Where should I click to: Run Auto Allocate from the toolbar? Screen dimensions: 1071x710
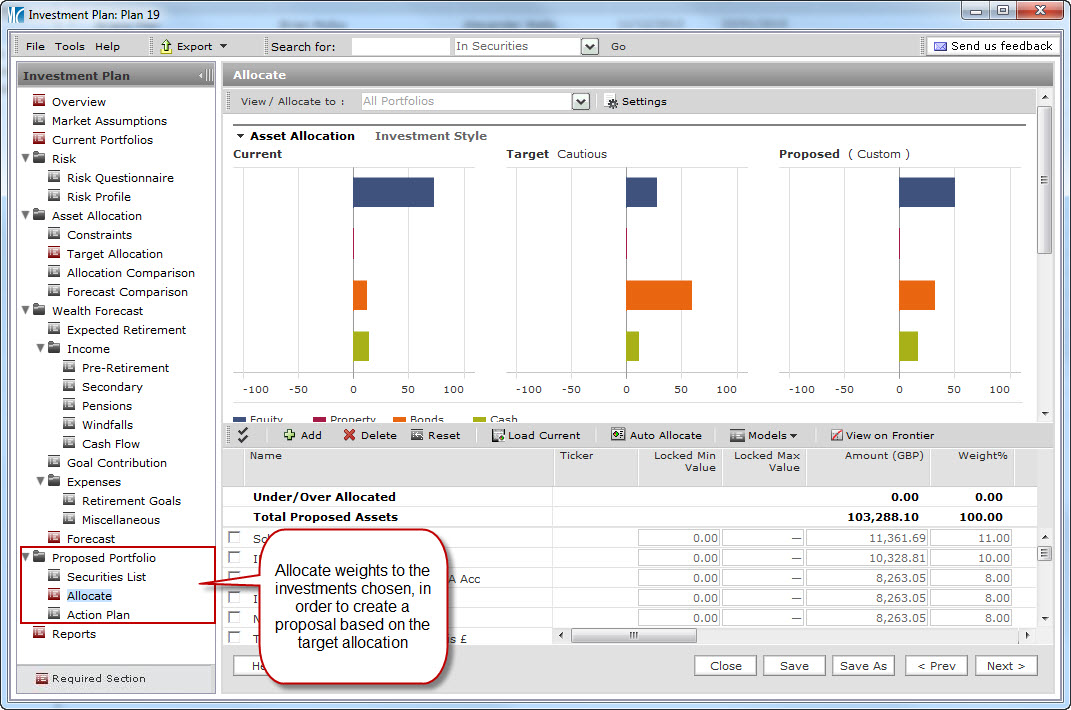coord(618,435)
